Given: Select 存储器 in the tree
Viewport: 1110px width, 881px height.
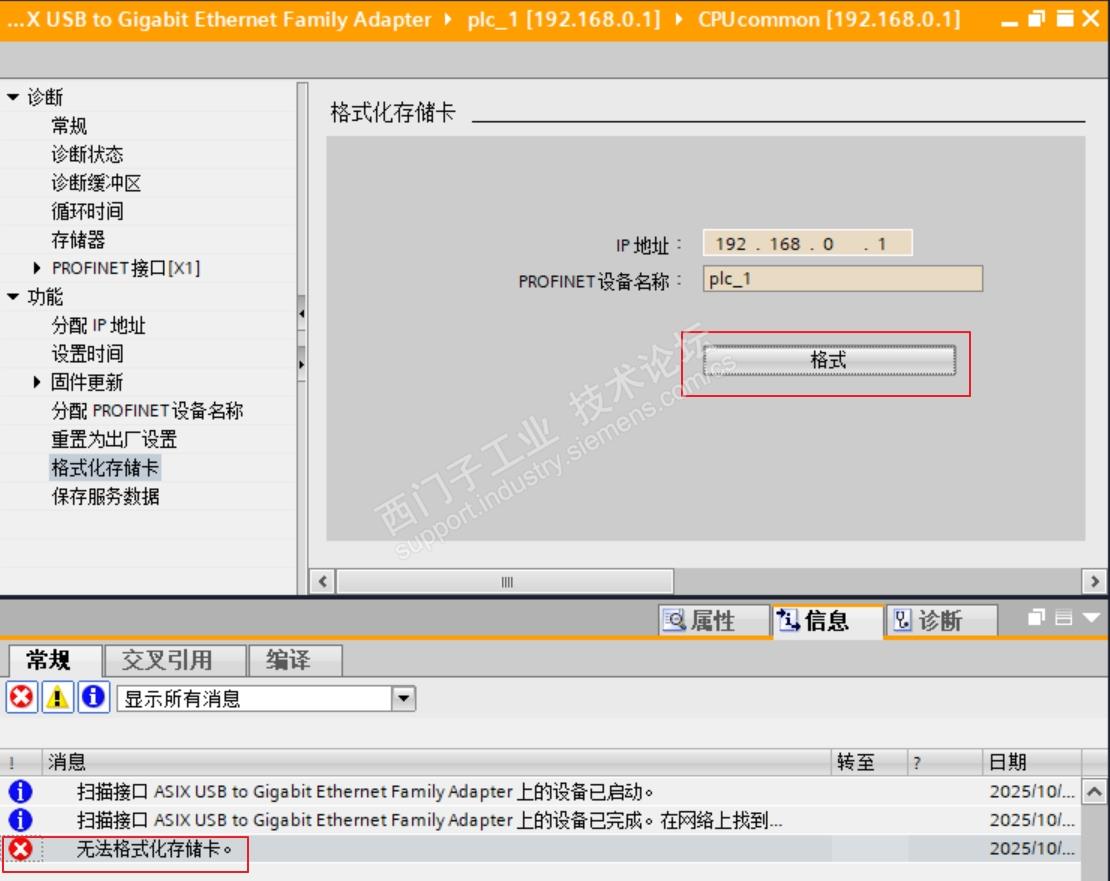Looking at the screenshot, I should click(78, 240).
